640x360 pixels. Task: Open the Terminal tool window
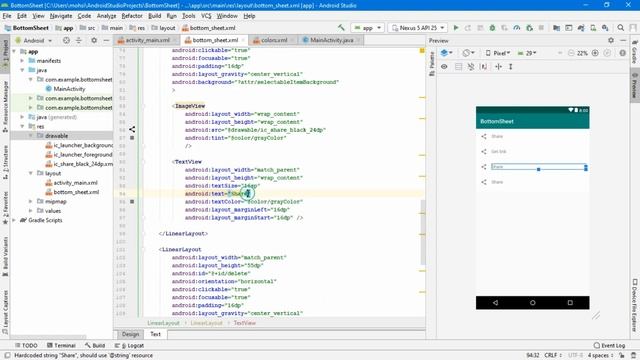tap(61, 345)
